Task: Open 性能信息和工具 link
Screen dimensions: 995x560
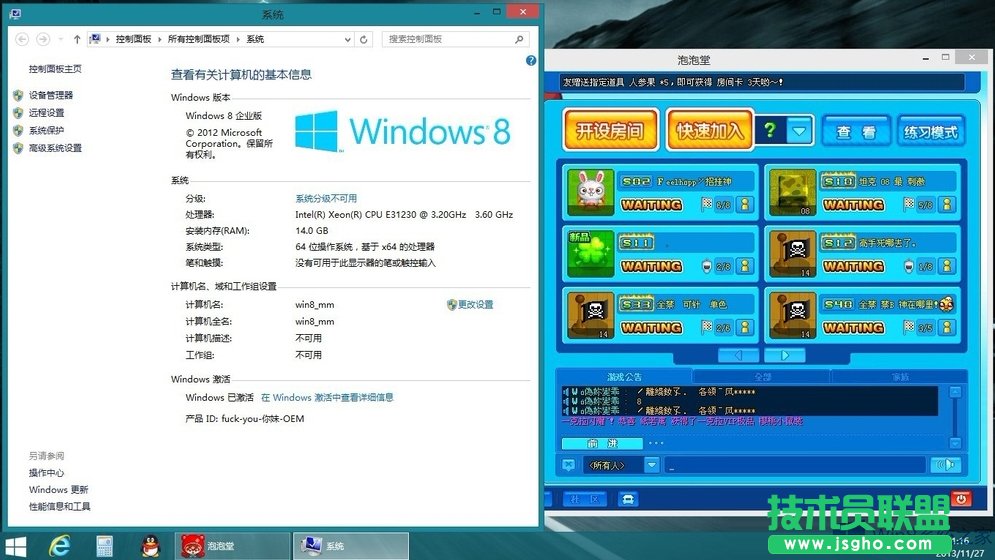Action: (60, 506)
